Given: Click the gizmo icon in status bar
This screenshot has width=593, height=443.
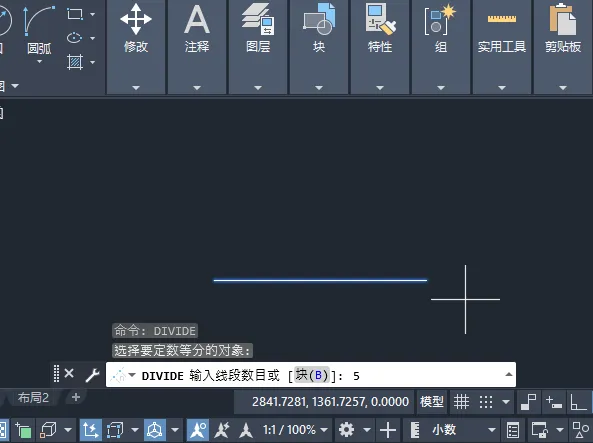Looking at the screenshot, I should click(155, 430).
